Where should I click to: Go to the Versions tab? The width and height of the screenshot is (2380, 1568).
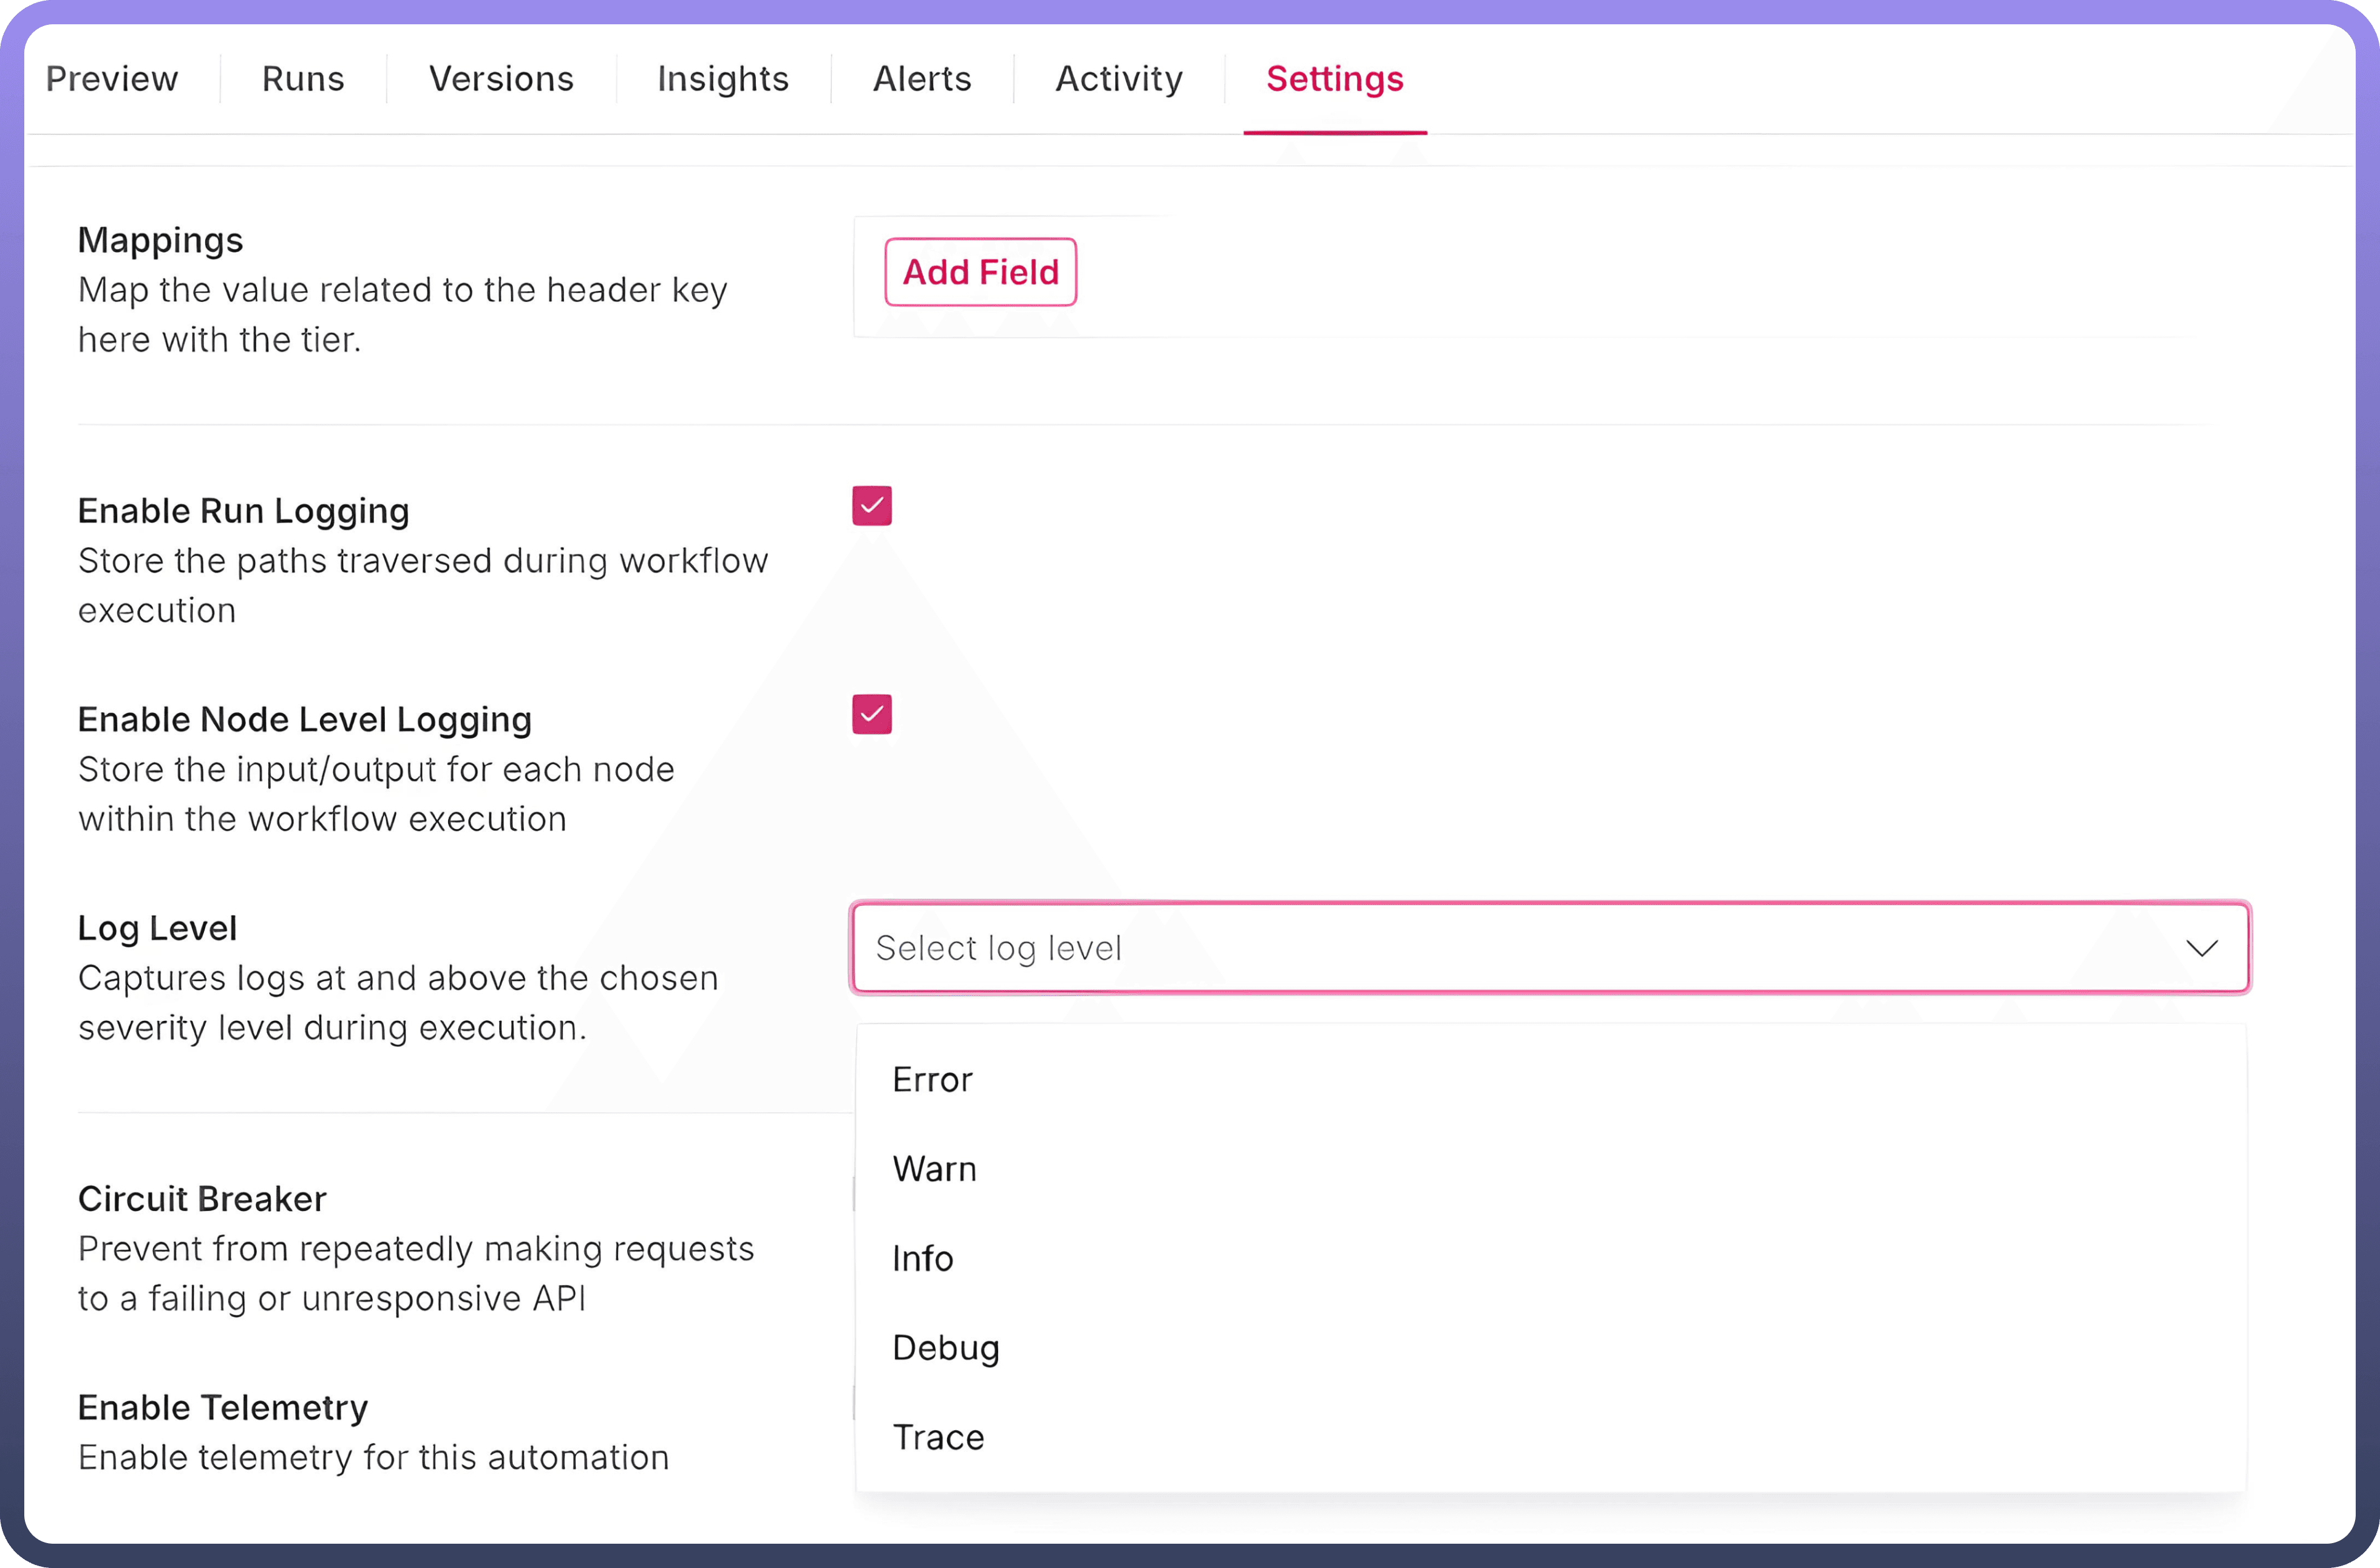coord(501,79)
